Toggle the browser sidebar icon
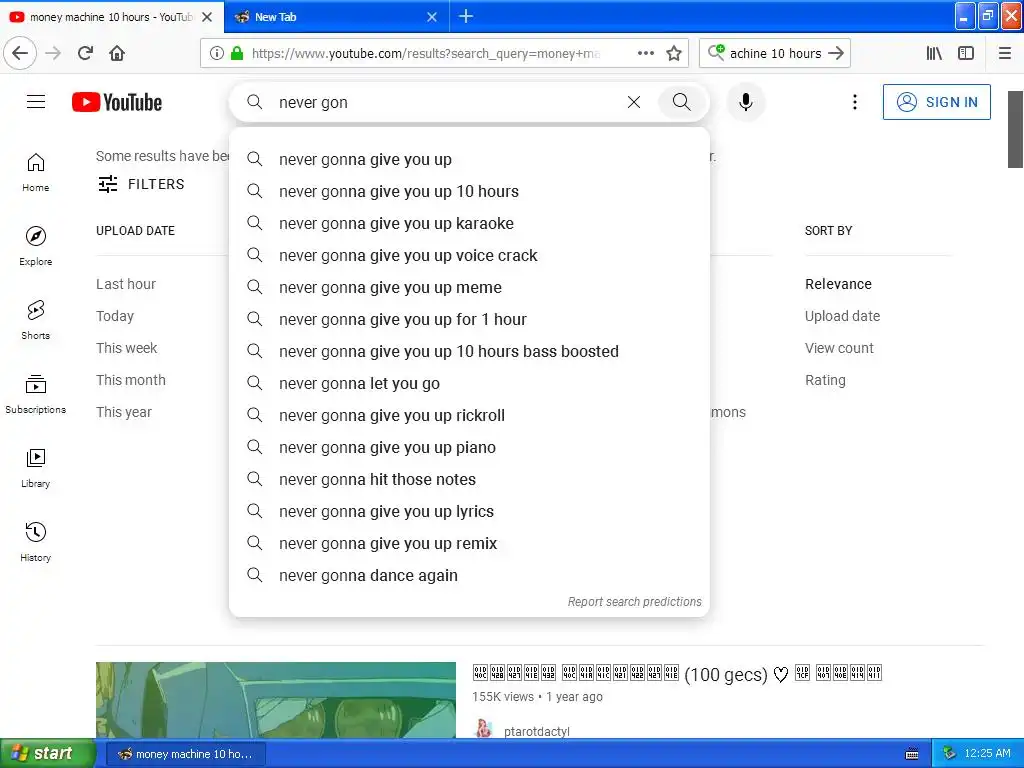This screenshot has width=1024, height=768. (x=966, y=53)
